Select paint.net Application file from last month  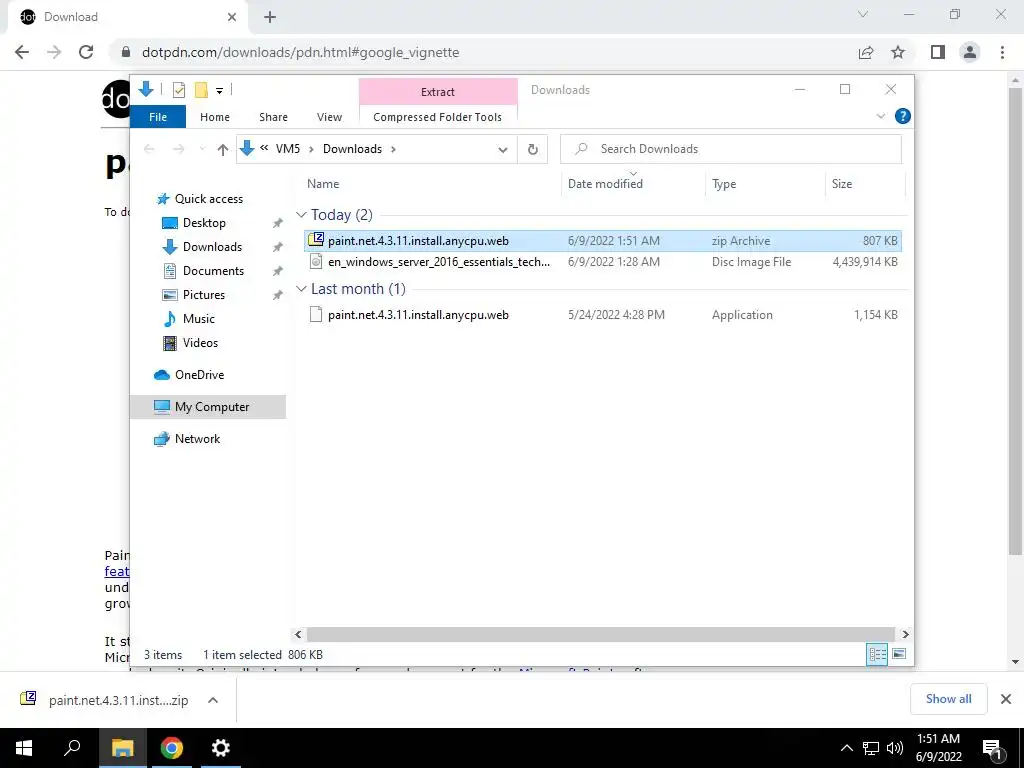pyautogui.click(x=603, y=315)
